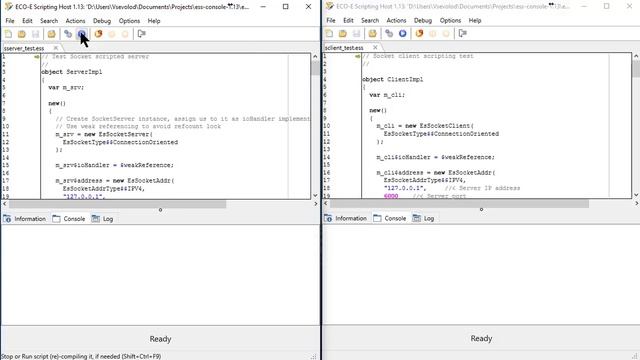Click Save icon in server window toolbar
640x360 pixels.
point(36,34)
